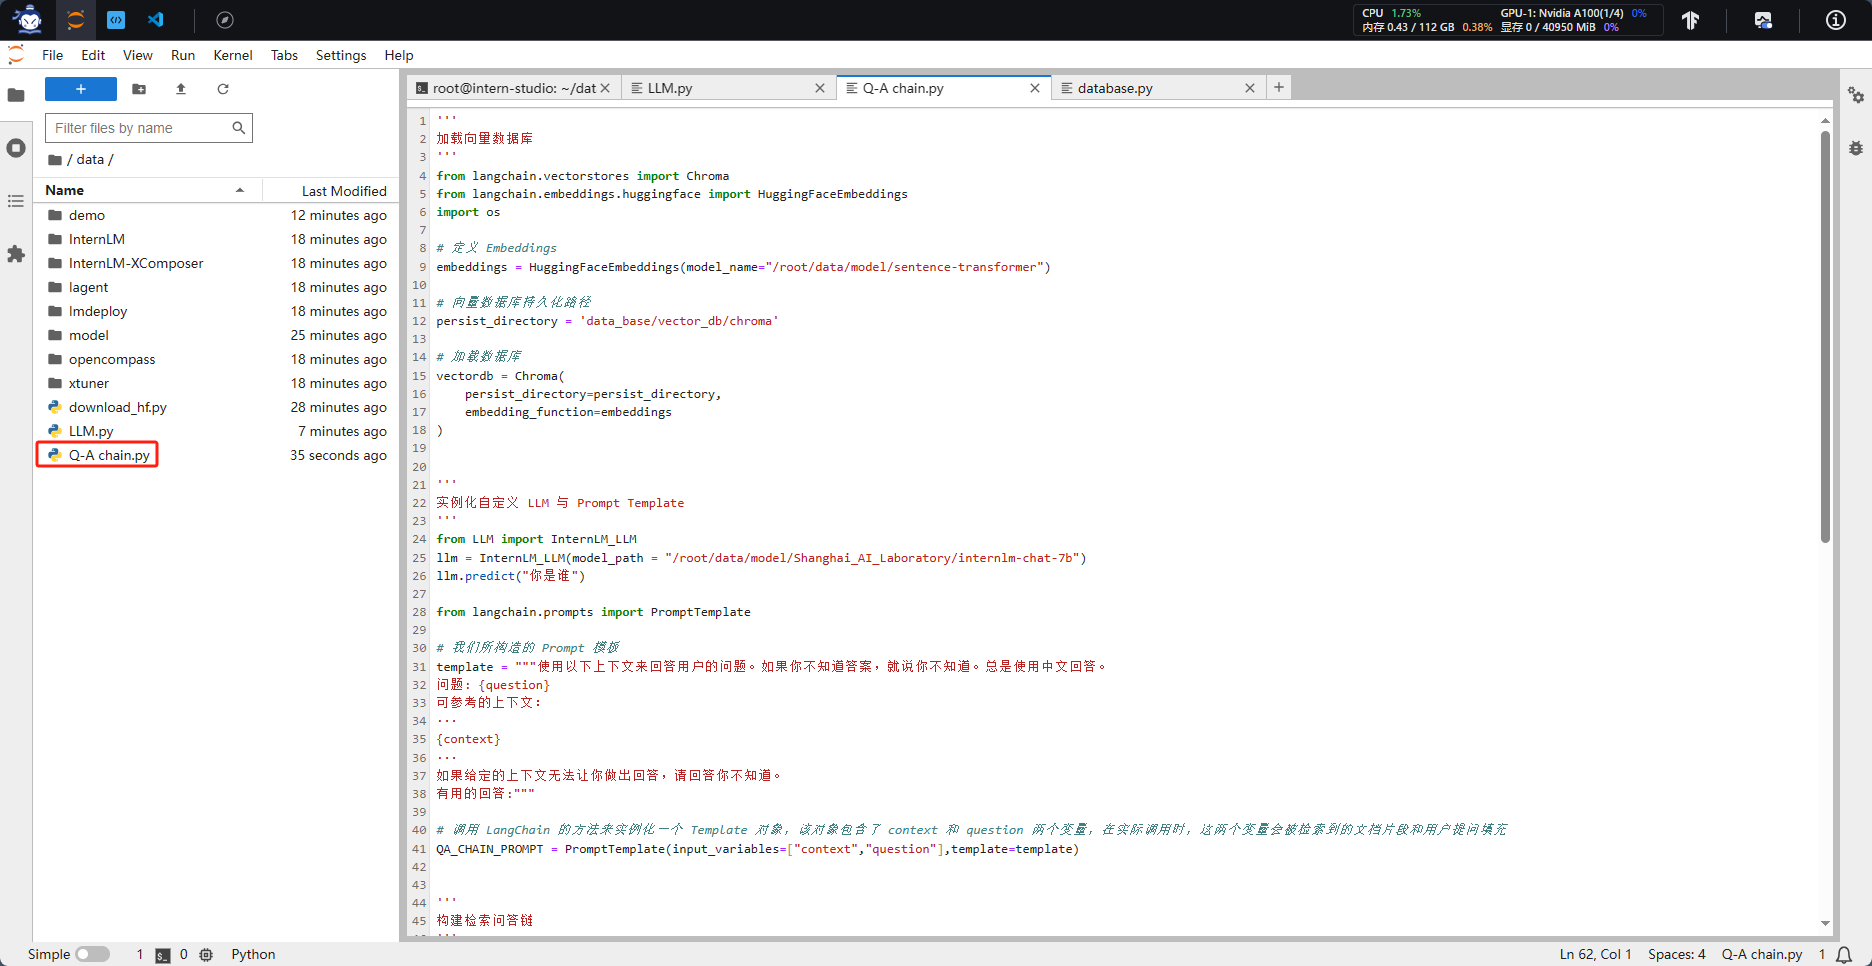Click the upload arrow icon at top right

[x=1691, y=20]
